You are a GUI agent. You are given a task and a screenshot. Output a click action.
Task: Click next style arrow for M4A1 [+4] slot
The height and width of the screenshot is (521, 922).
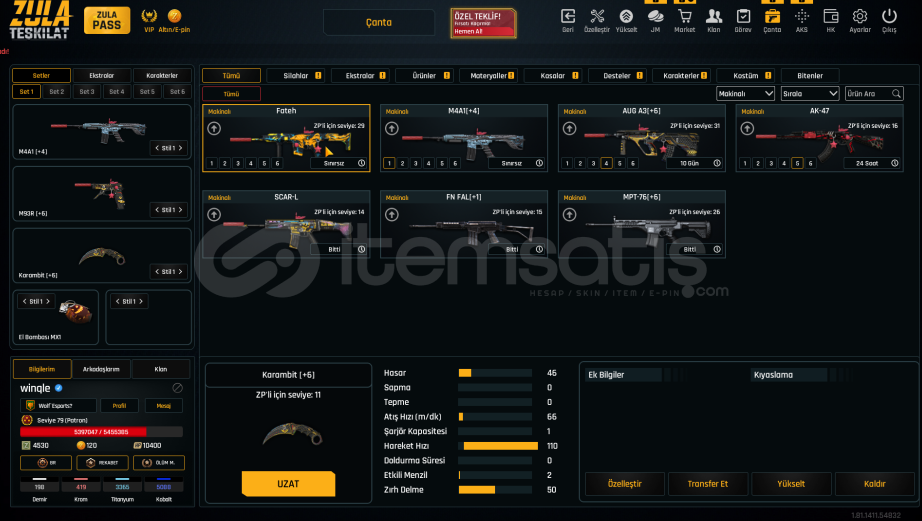point(181,148)
